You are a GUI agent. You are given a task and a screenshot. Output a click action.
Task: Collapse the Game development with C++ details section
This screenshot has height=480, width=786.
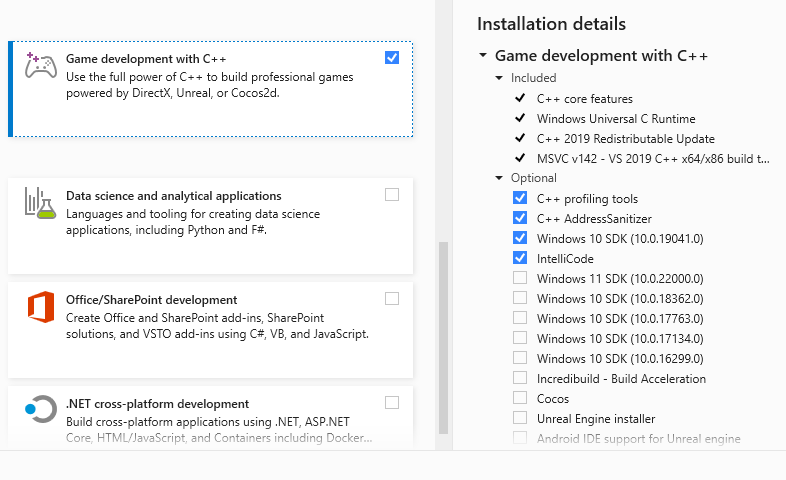coord(483,55)
